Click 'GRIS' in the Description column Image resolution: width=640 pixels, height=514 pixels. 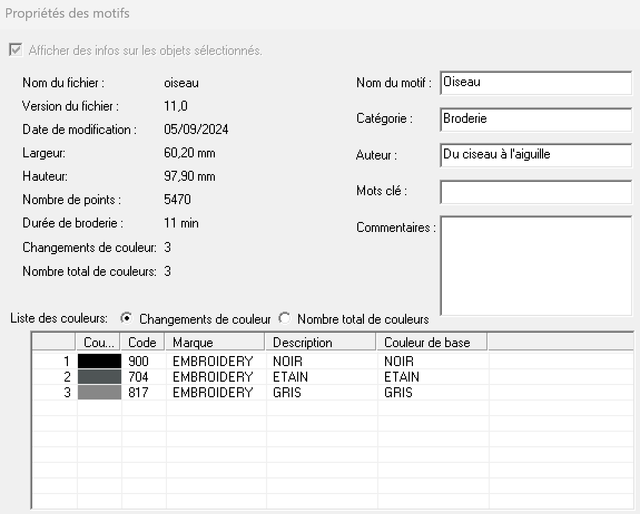(287, 392)
